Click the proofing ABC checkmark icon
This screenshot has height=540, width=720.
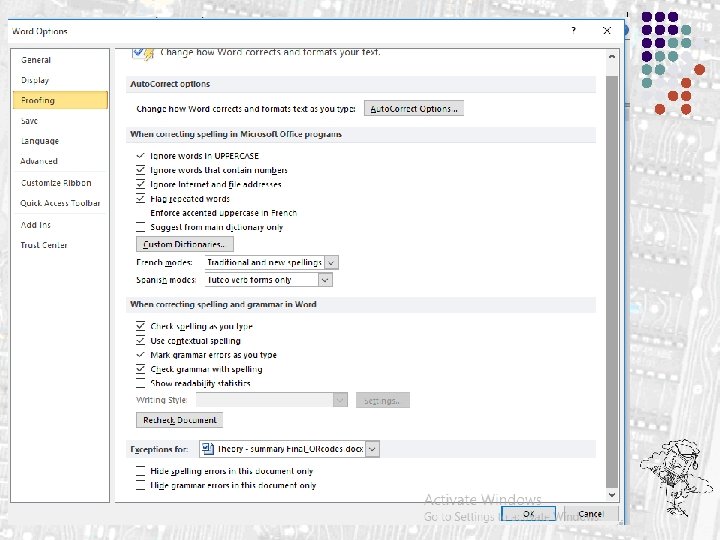click(143, 53)
